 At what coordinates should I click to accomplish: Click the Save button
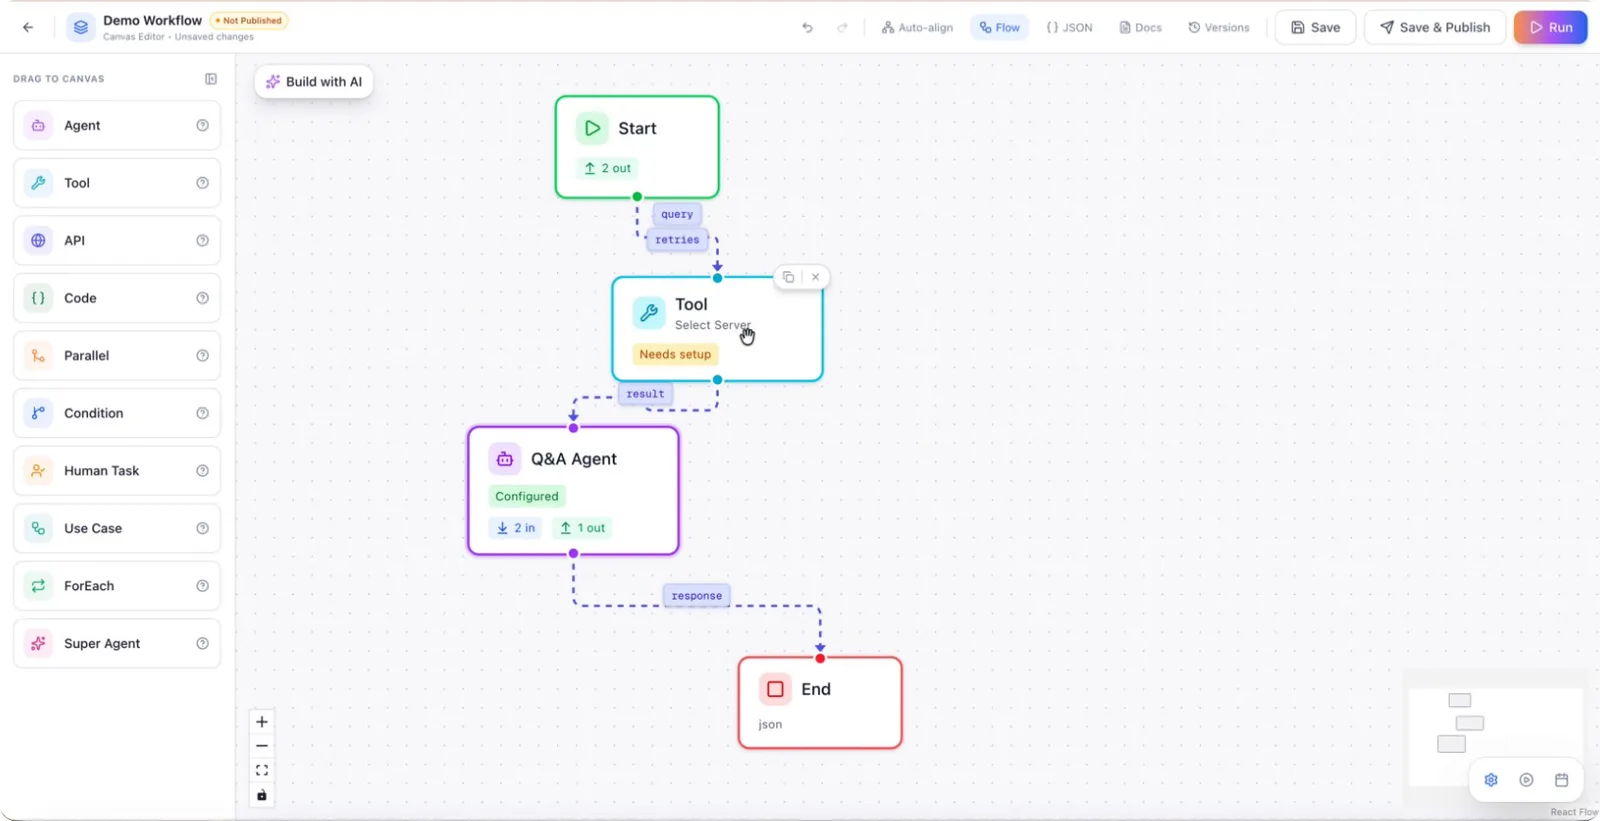coord(1315,28)
